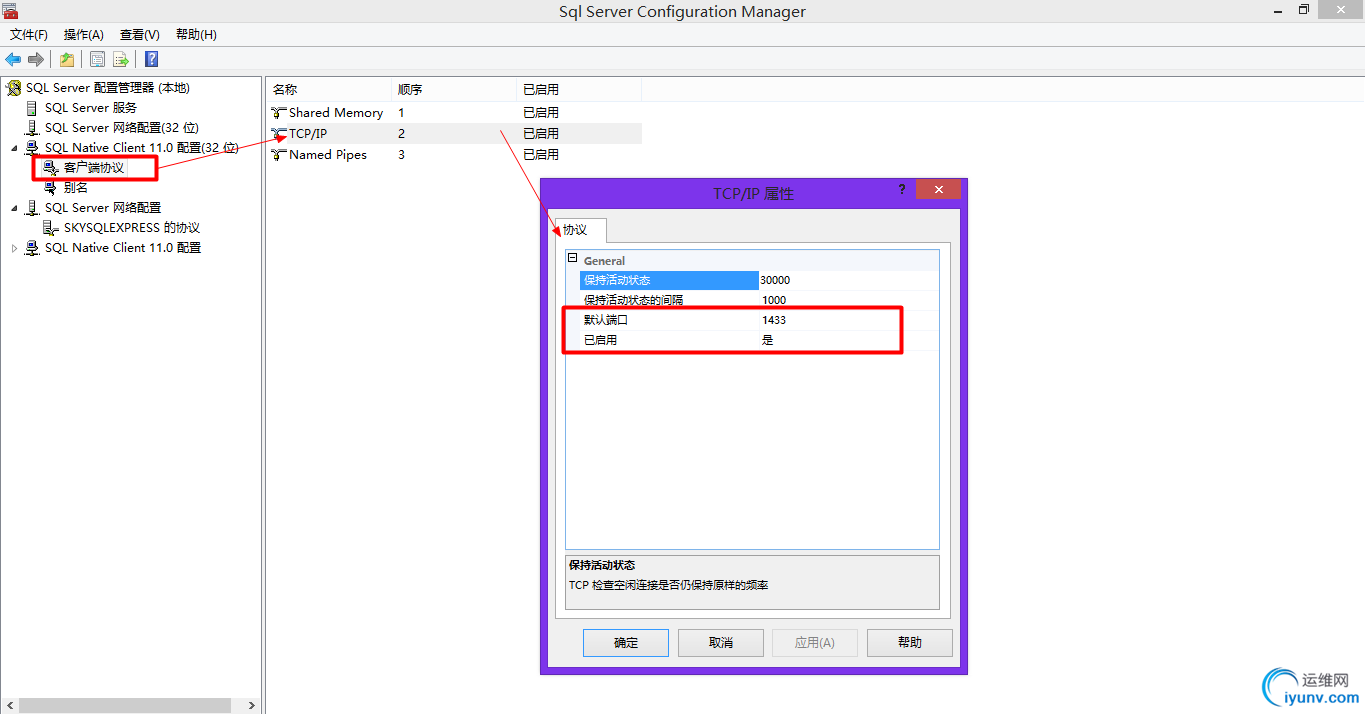This screenshot has width=1365, height=714.
Task: Open the 查看(V) menu
Action: (x=140, y=35)
